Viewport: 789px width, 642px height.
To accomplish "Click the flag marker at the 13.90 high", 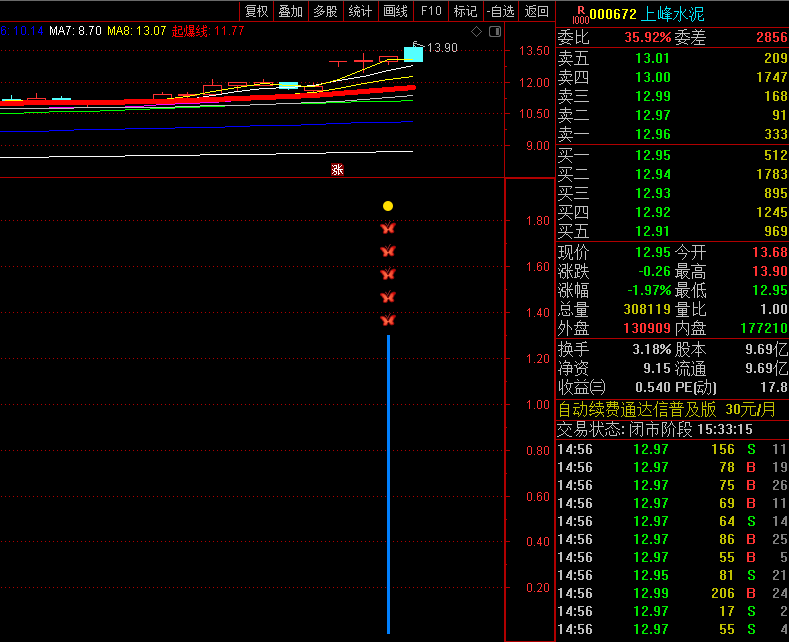I will click(x=416, y=45).
